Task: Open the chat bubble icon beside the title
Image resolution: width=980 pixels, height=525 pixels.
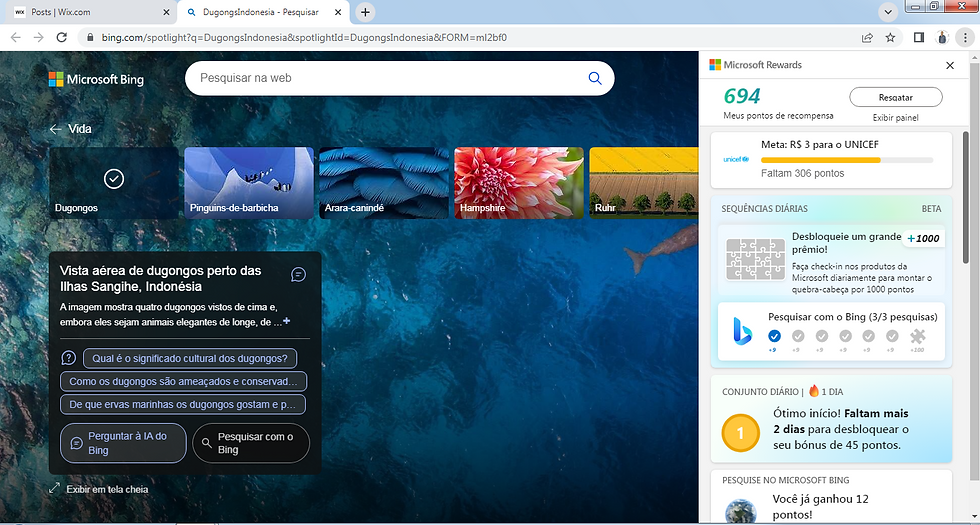Action: tap(299, 274)
